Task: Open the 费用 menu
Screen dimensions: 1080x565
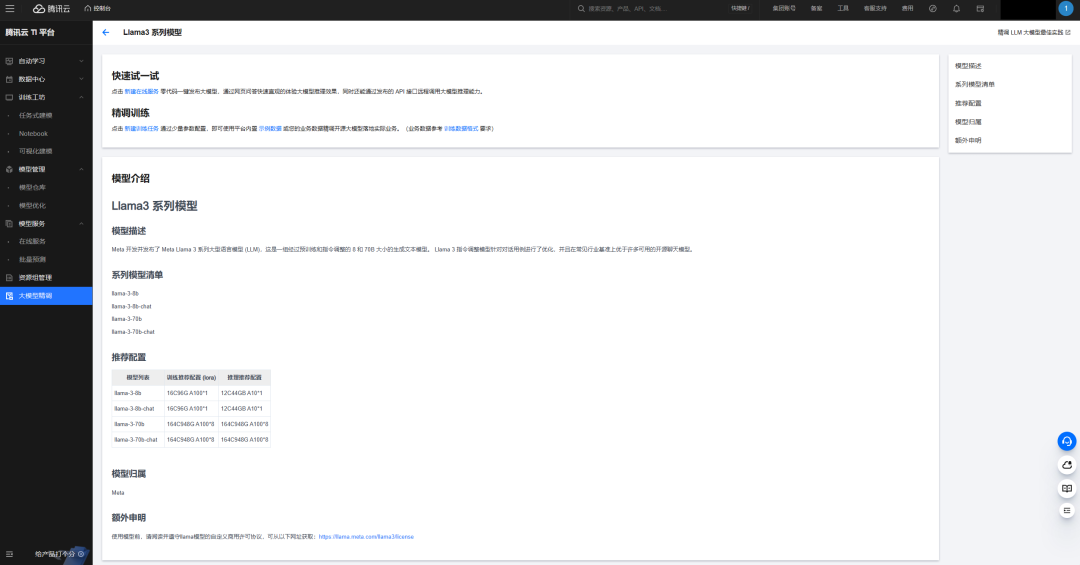Action: click(x=908, y=8)
